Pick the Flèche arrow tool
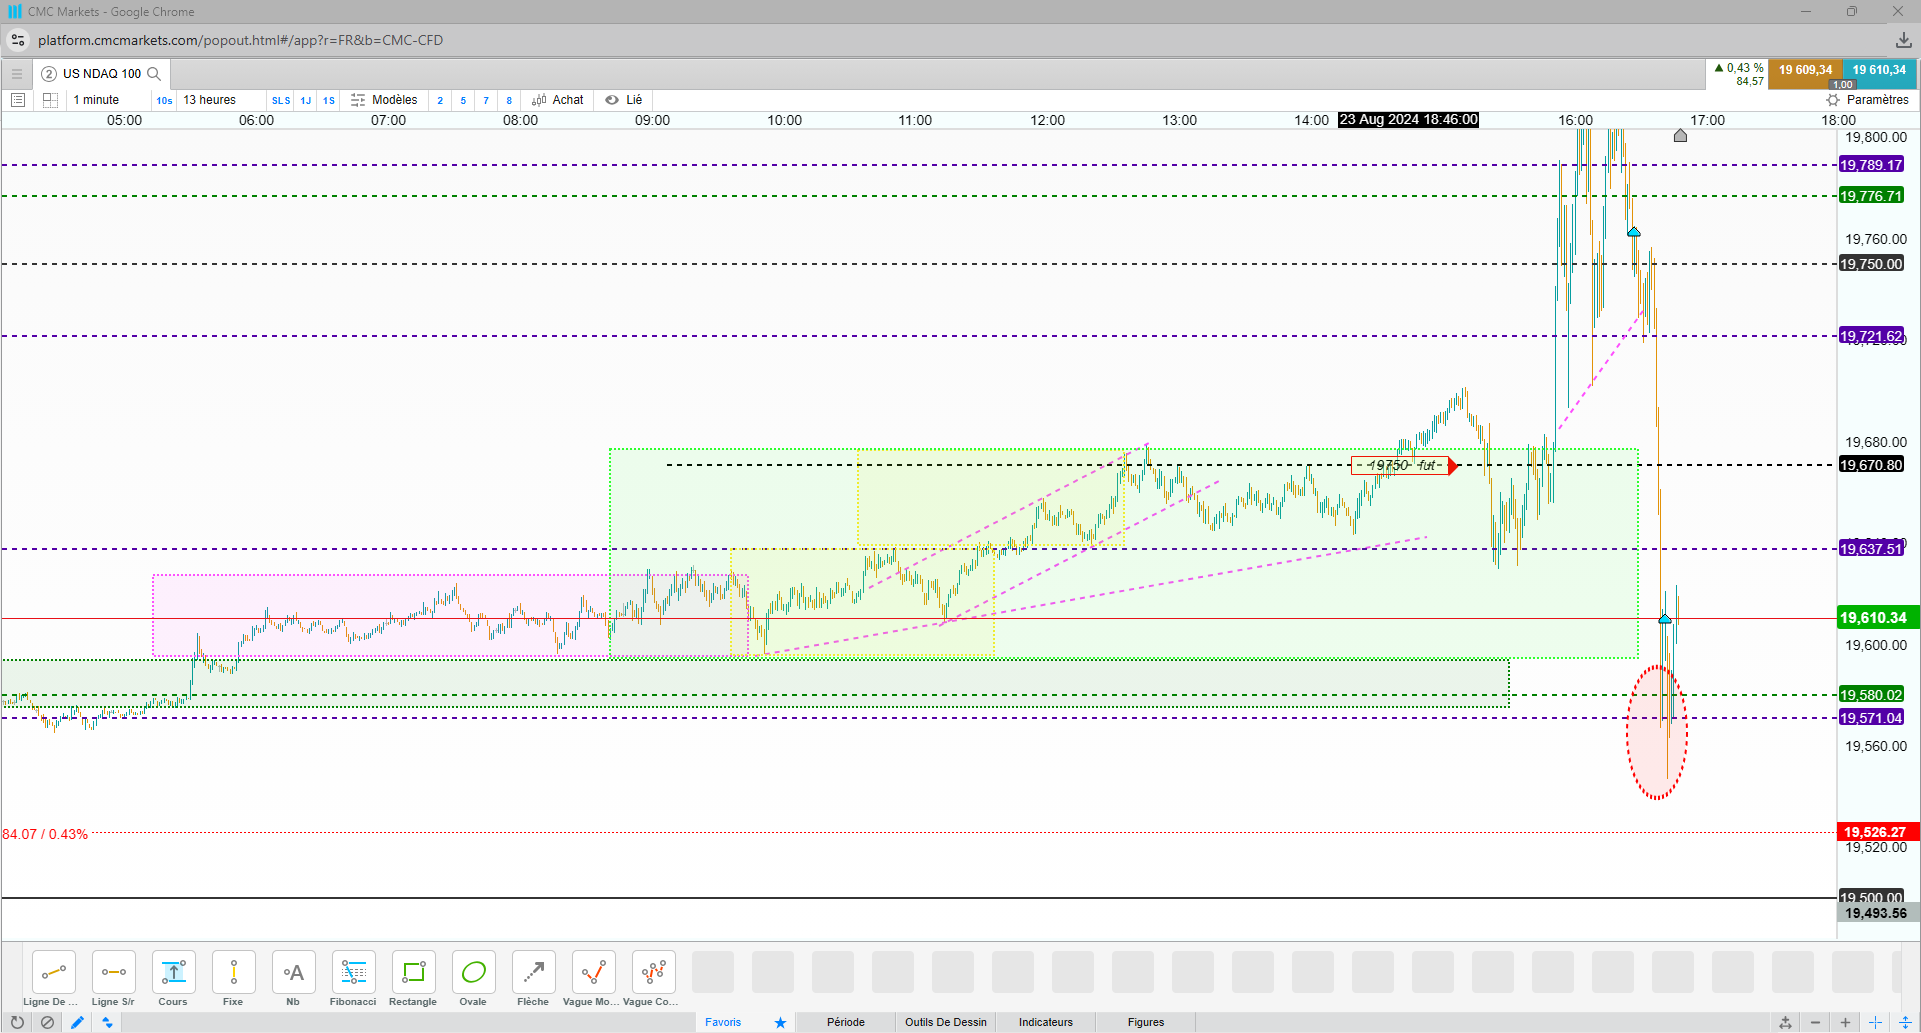This screenshot has width=1921, height=1033. [x=533, y=978]
